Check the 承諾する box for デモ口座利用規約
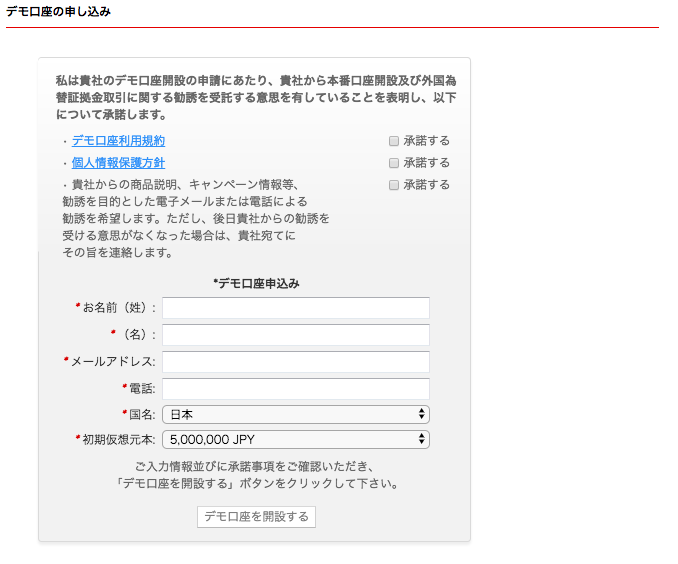The height and width of the screenshot is (564, 678). [x=394, y=141]
